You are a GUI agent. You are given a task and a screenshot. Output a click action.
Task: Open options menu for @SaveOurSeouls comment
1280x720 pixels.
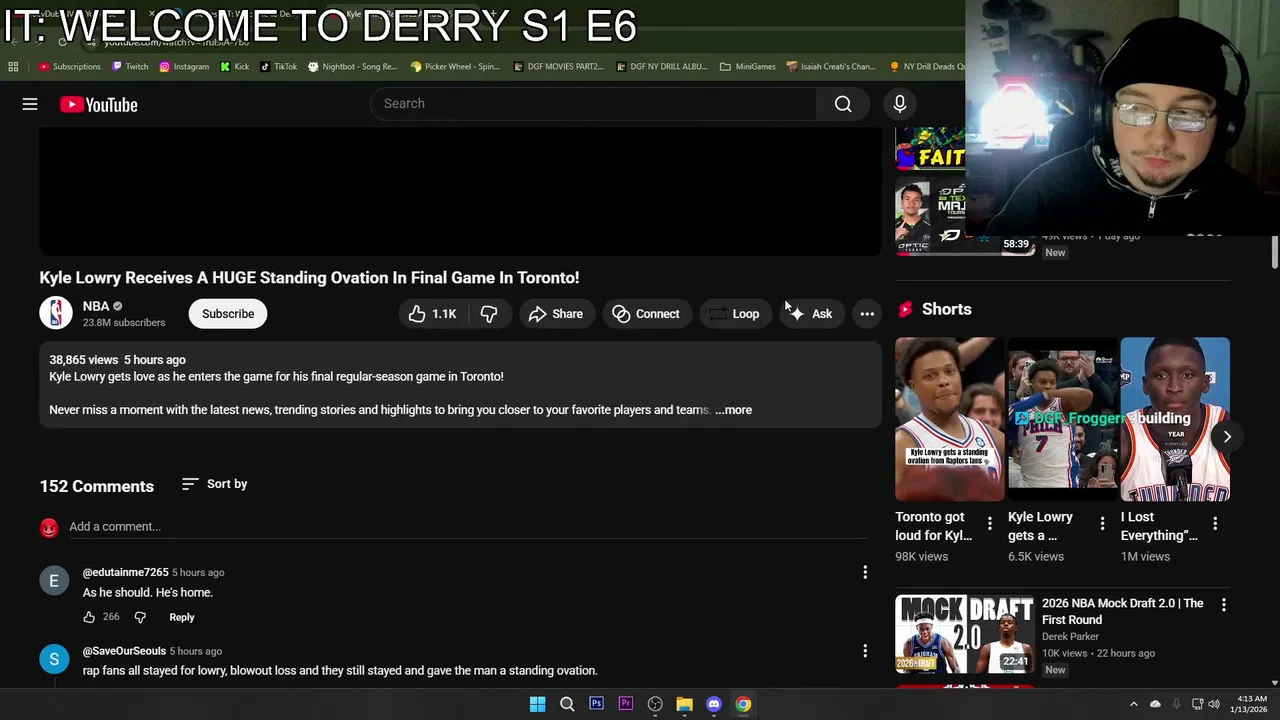865,651
